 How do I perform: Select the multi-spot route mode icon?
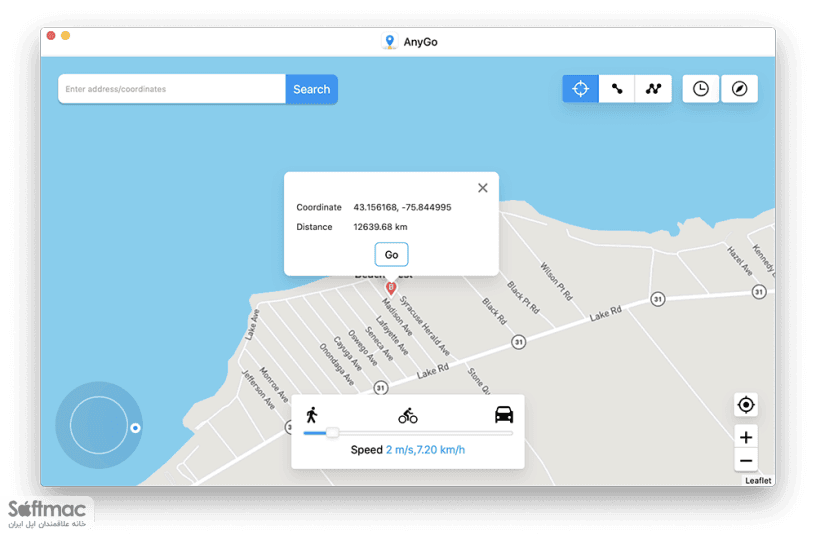point(653,89)
